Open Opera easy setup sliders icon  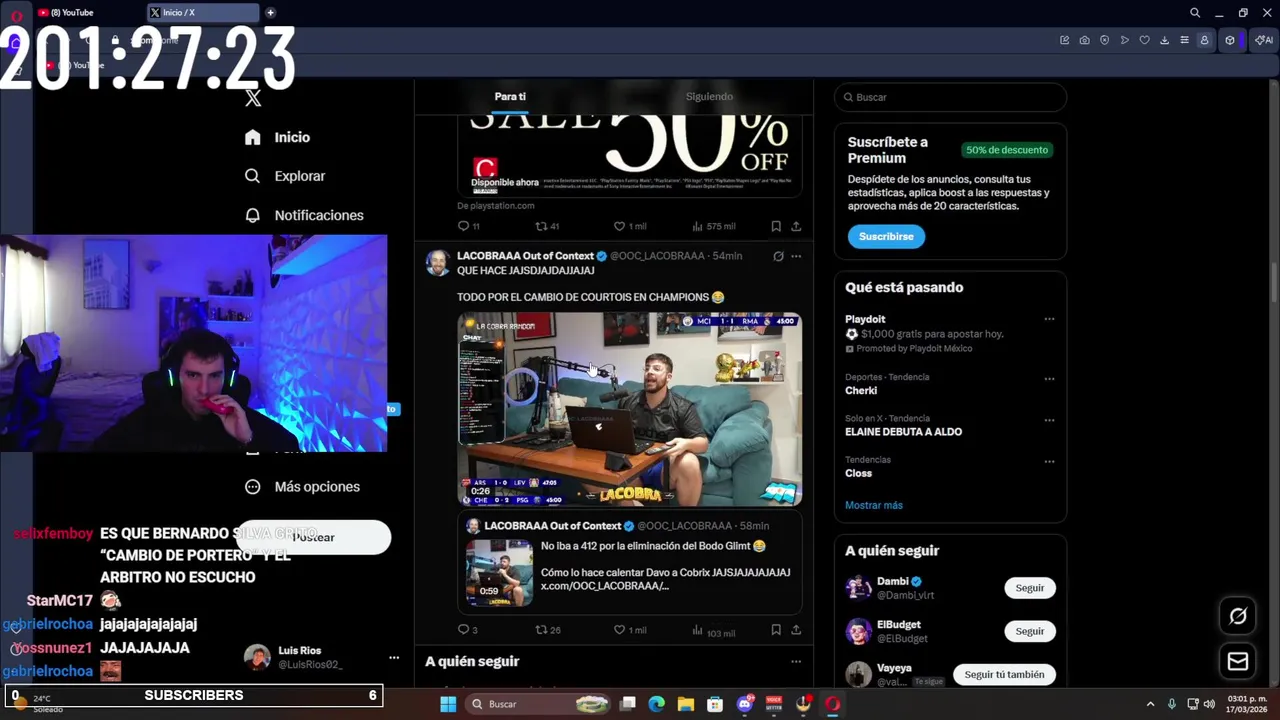pos(1184,40)
